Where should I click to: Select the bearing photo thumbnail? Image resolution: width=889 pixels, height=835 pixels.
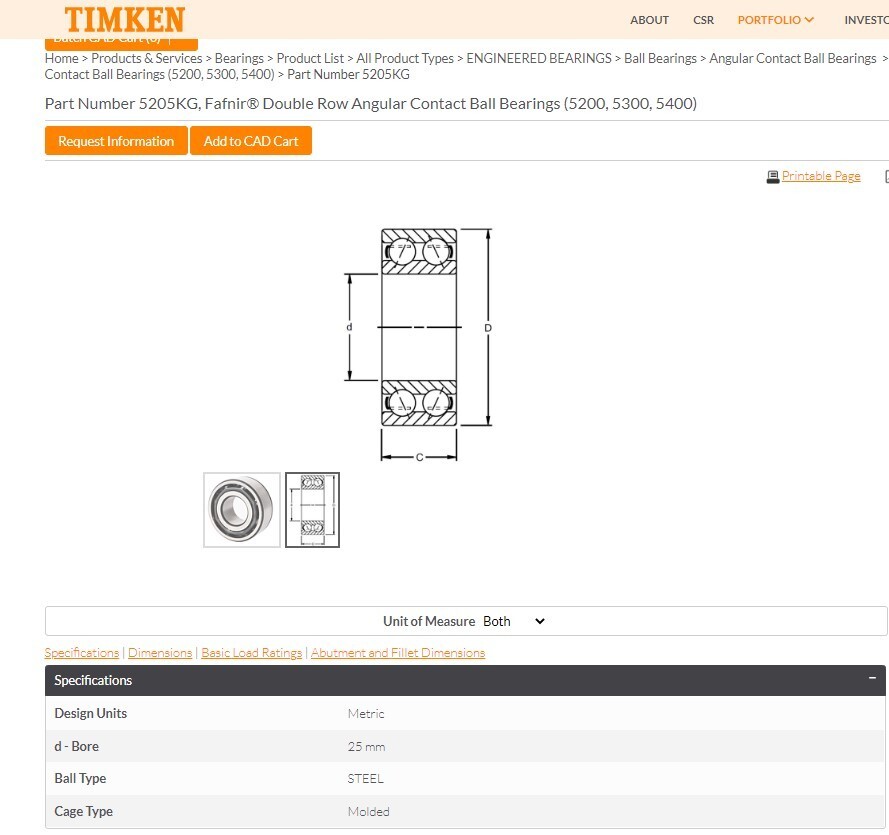coord(242,510)
